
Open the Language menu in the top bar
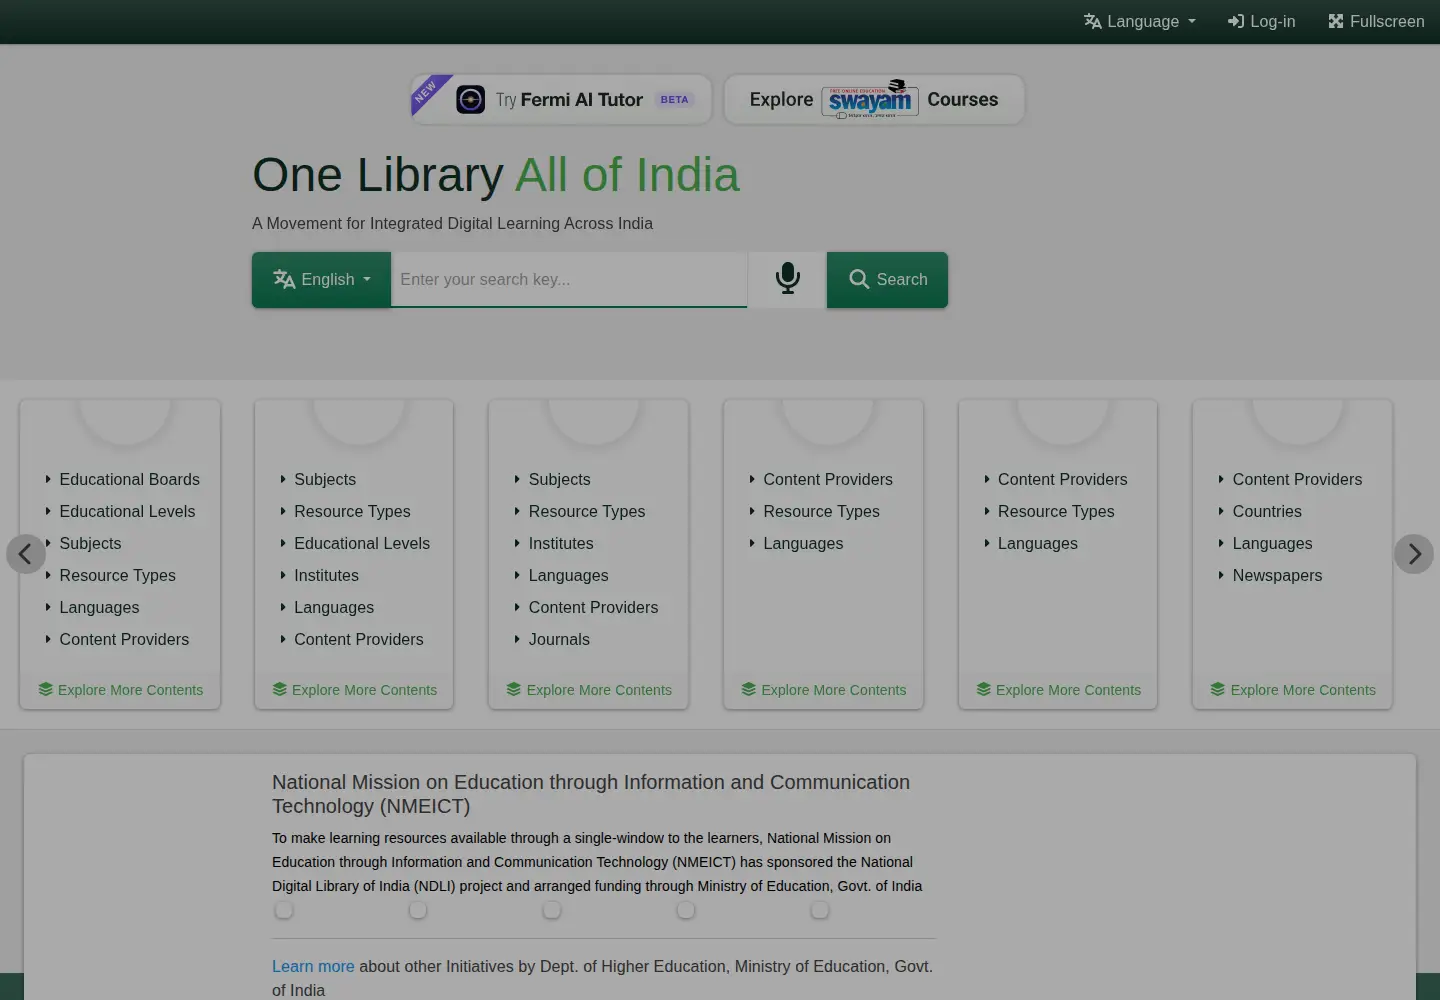1140,21
